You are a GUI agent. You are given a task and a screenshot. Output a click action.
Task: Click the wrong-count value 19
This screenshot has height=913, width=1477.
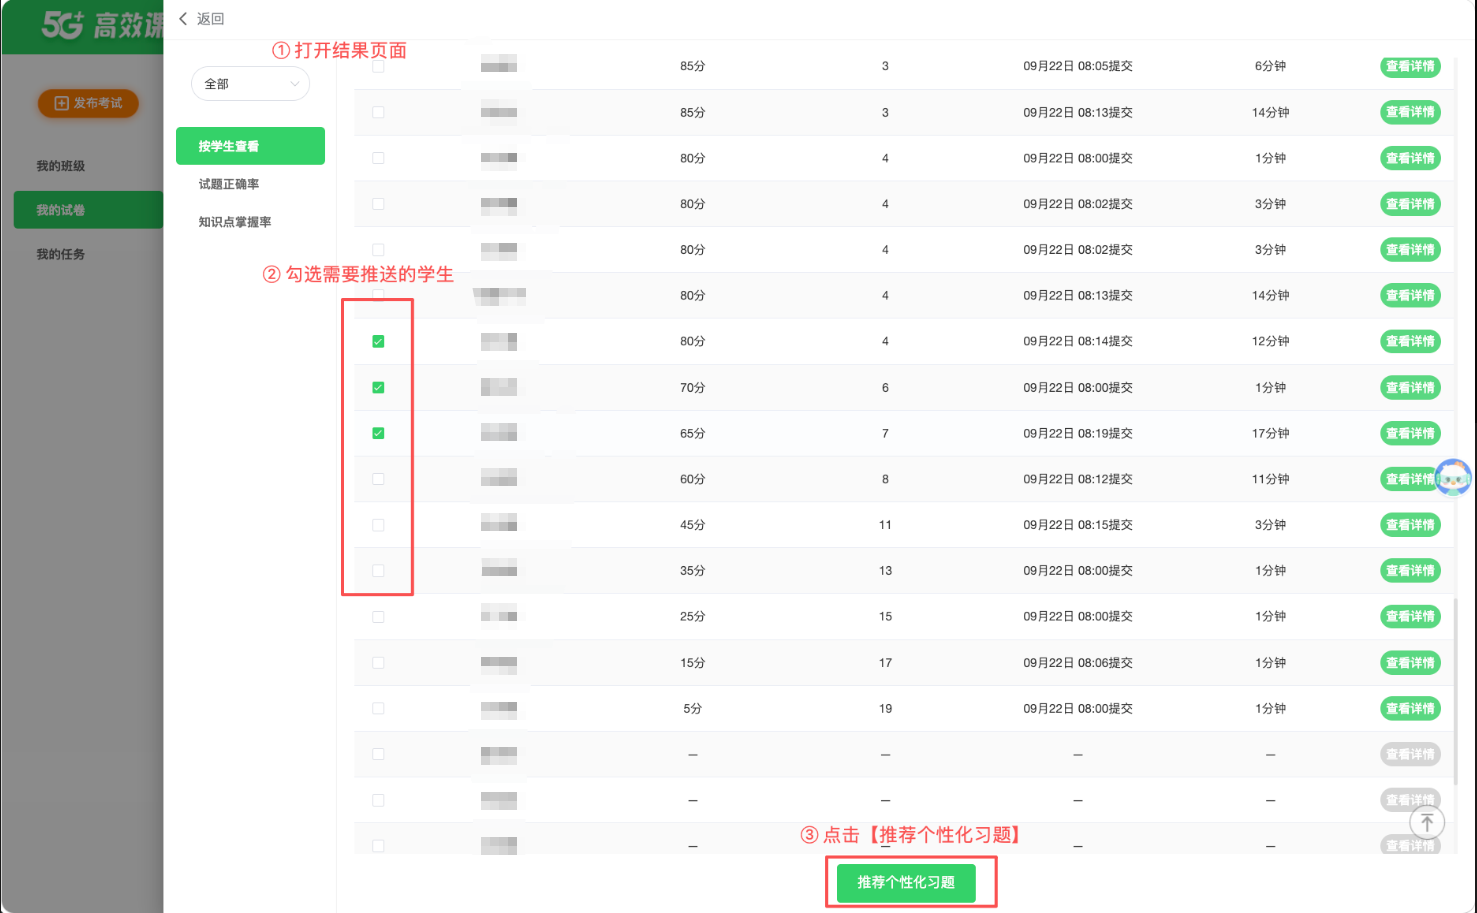[885, 709]
